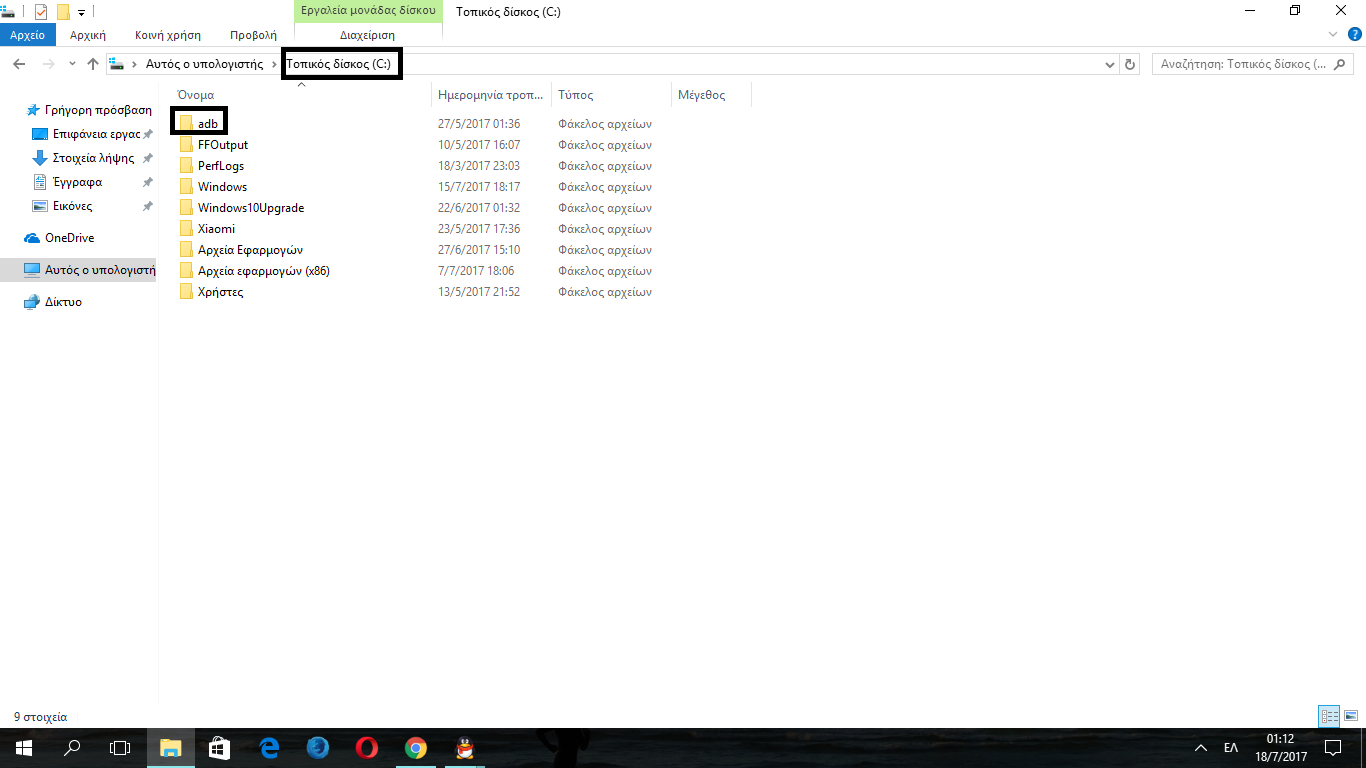Select the Xiaomi folder
Screen dimensions: 1366x768
pyautogui.click(x=216, y=229)
